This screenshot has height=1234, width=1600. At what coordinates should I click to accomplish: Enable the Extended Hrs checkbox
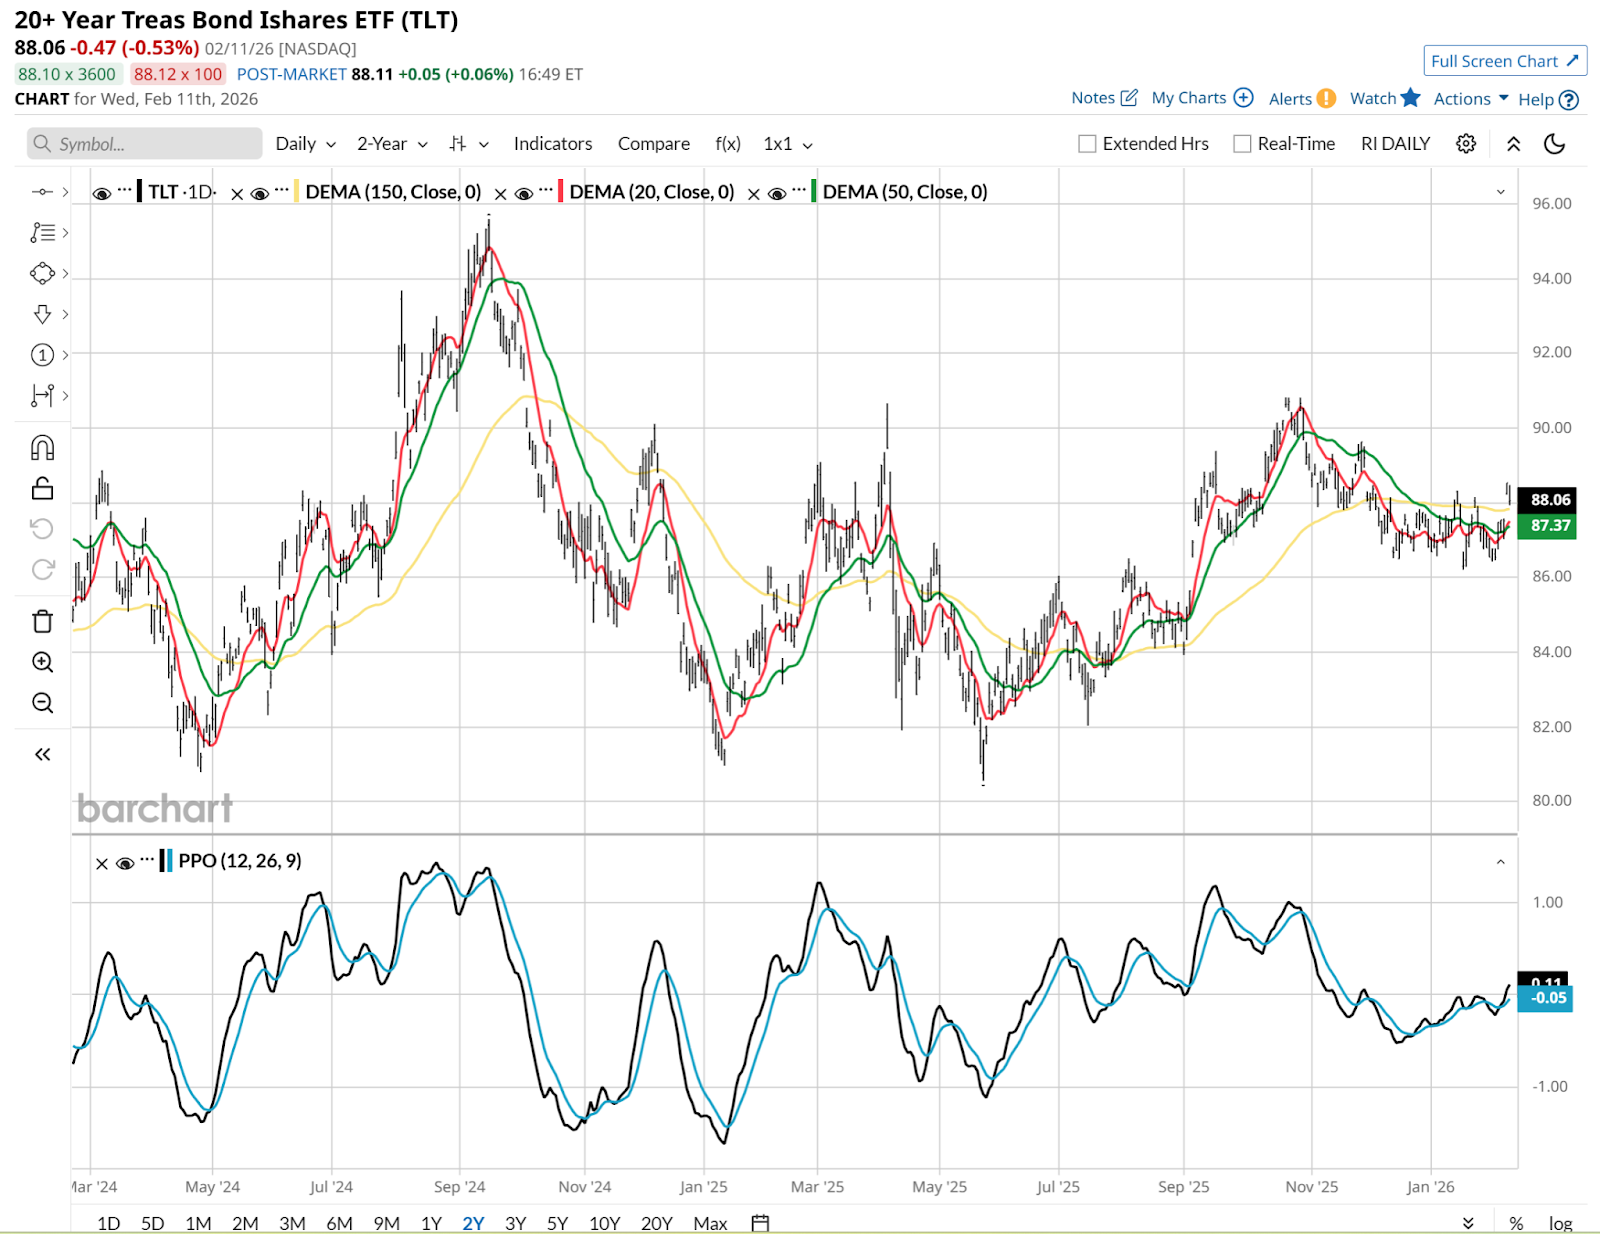pos(1087,144)
